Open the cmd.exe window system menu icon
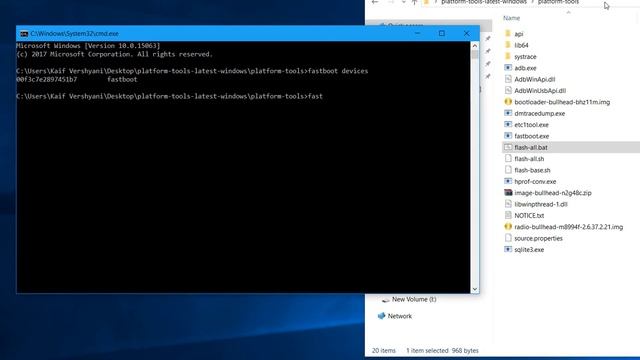 coord(24,33)
